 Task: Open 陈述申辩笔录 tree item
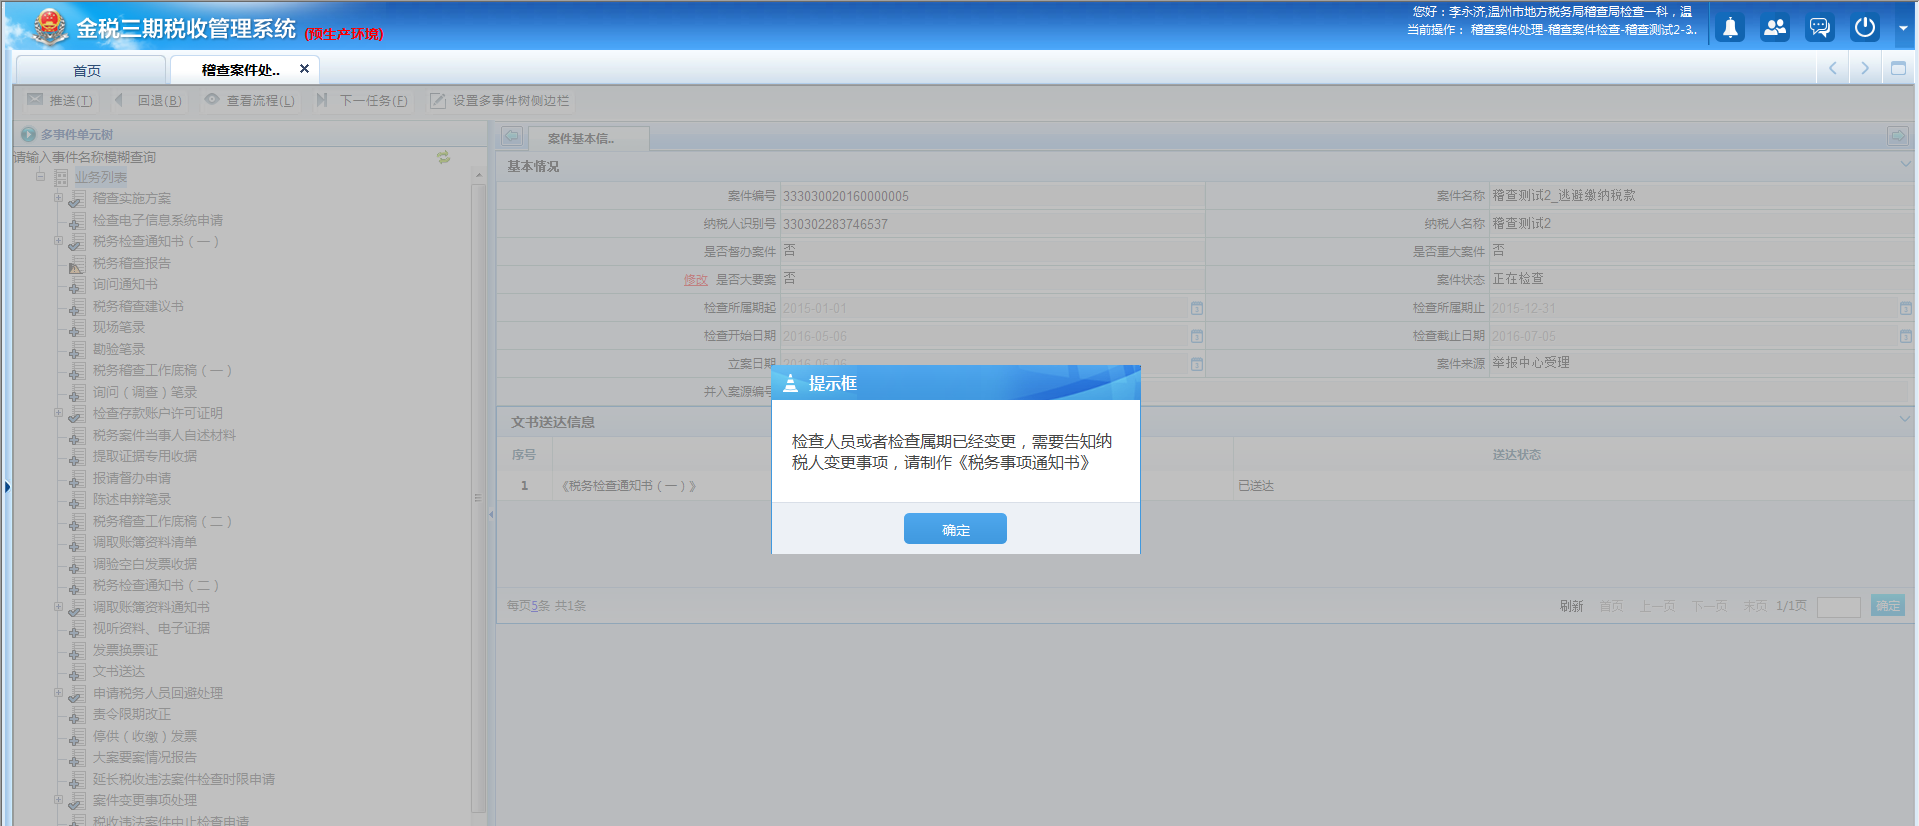pos(132,499)
